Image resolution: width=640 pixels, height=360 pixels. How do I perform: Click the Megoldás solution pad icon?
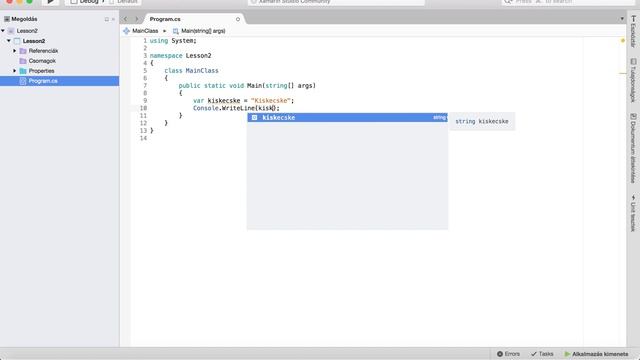coord(7,19)
